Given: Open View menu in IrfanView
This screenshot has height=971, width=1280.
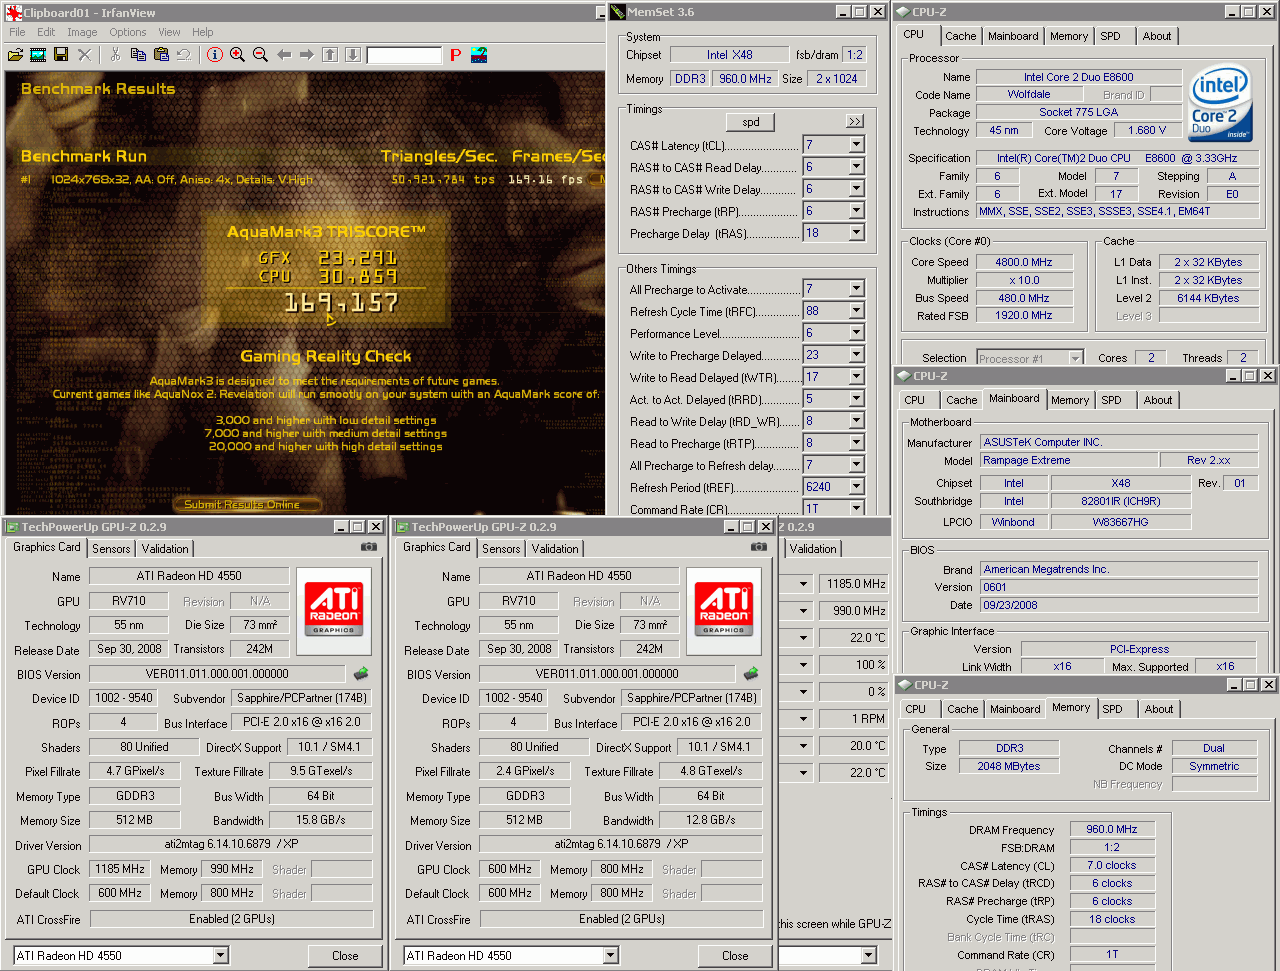Looking at the screenshot, I should (x=170, y=32).
